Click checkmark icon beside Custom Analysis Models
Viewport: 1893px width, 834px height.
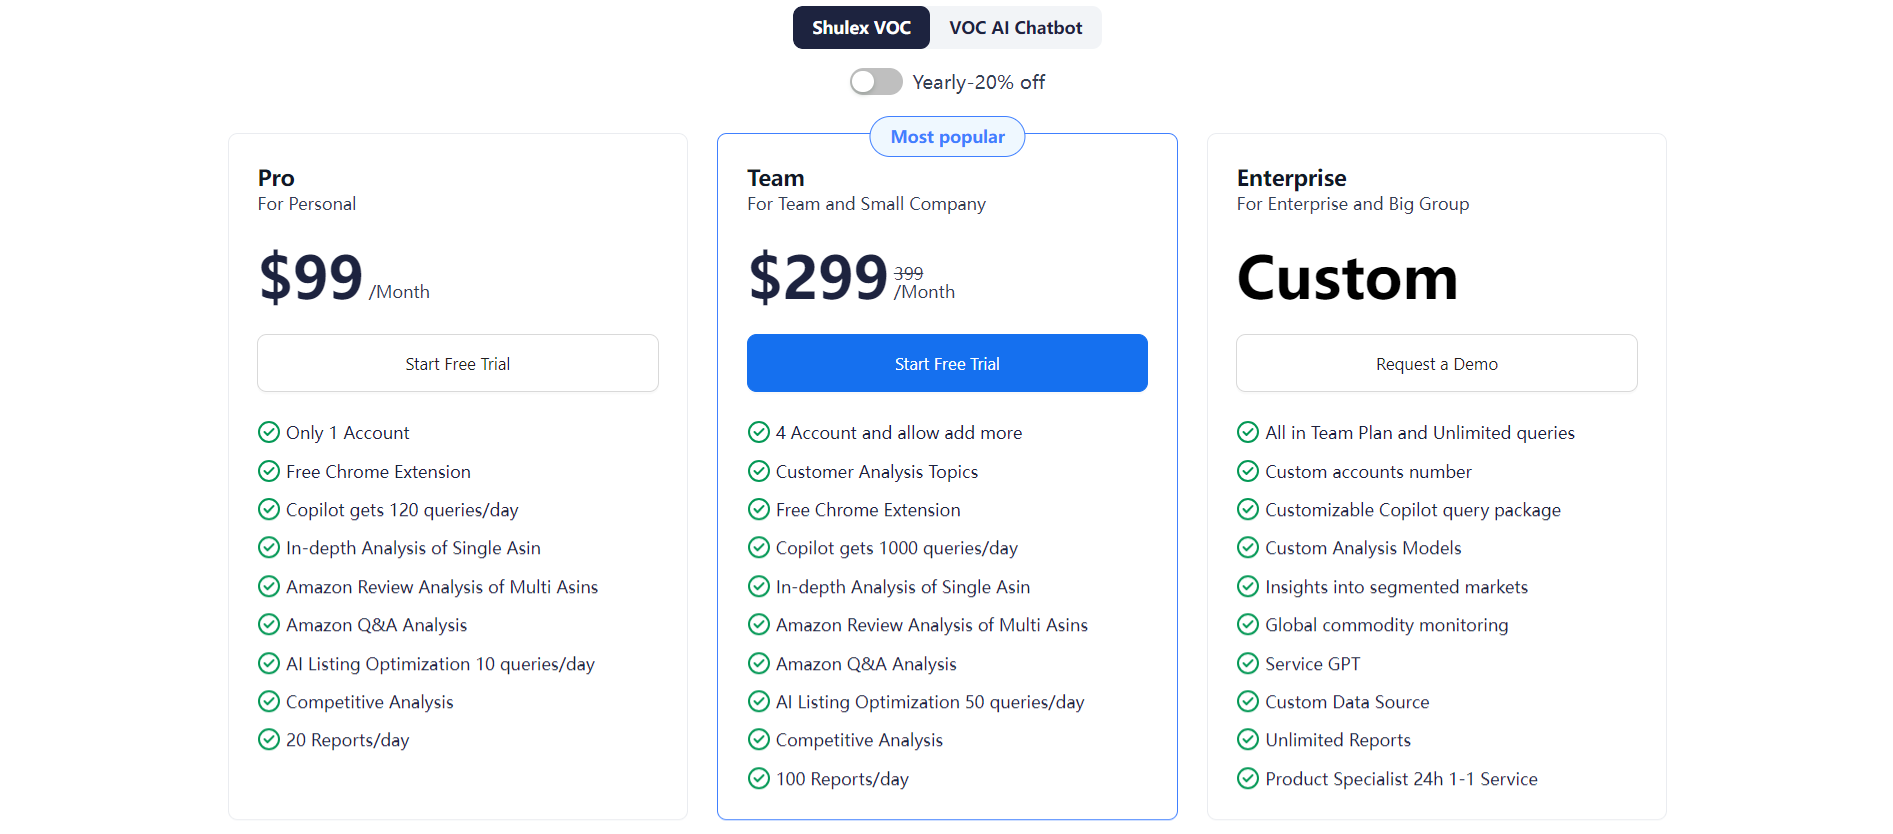[x=1248, y=547]
